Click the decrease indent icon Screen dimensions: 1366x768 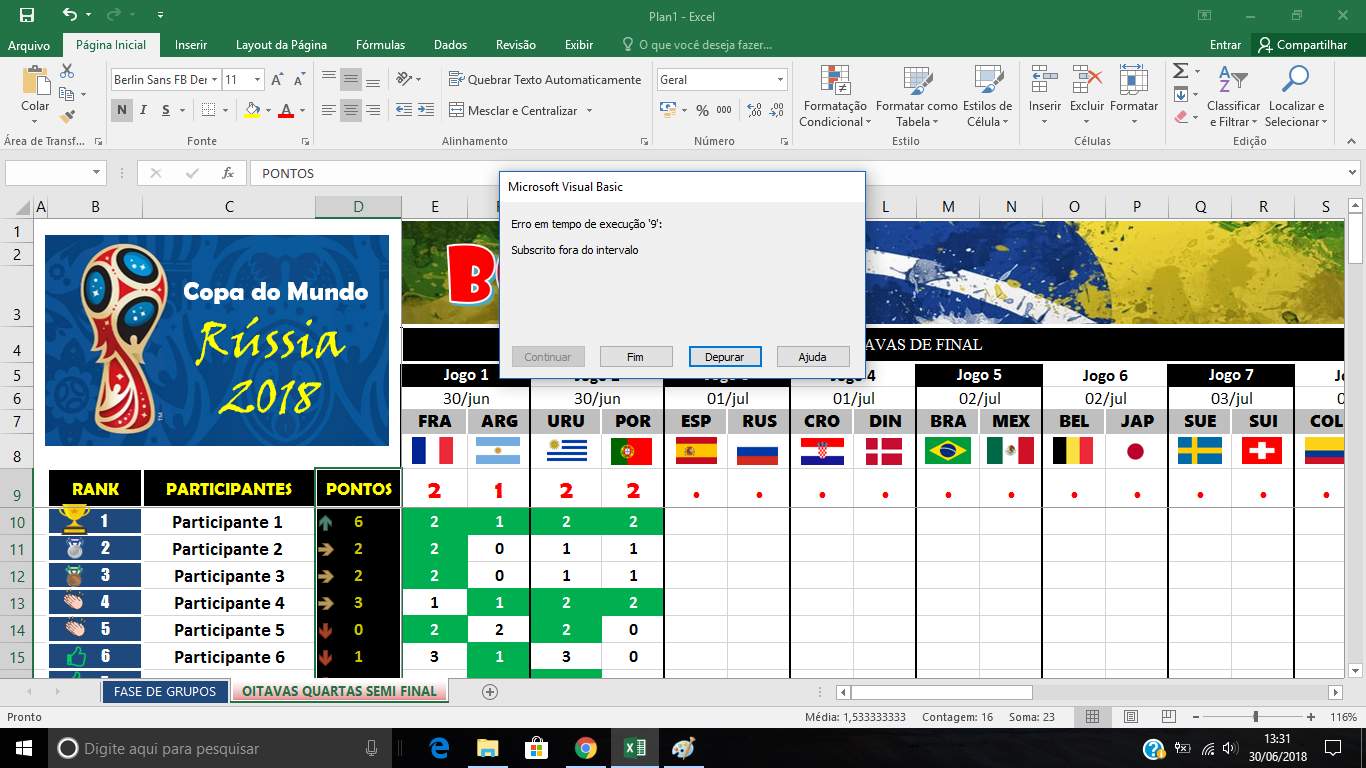point(403,110)
